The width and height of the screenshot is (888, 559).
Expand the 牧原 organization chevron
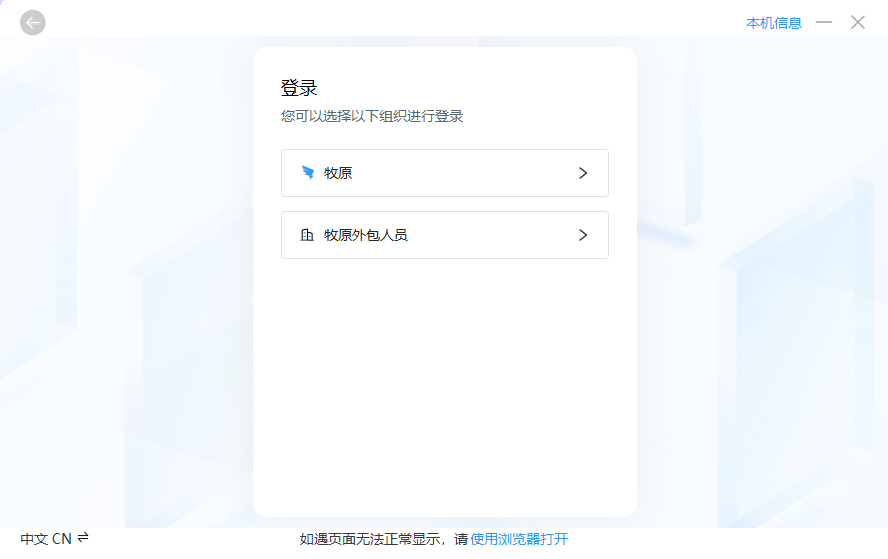pos(583,173)
